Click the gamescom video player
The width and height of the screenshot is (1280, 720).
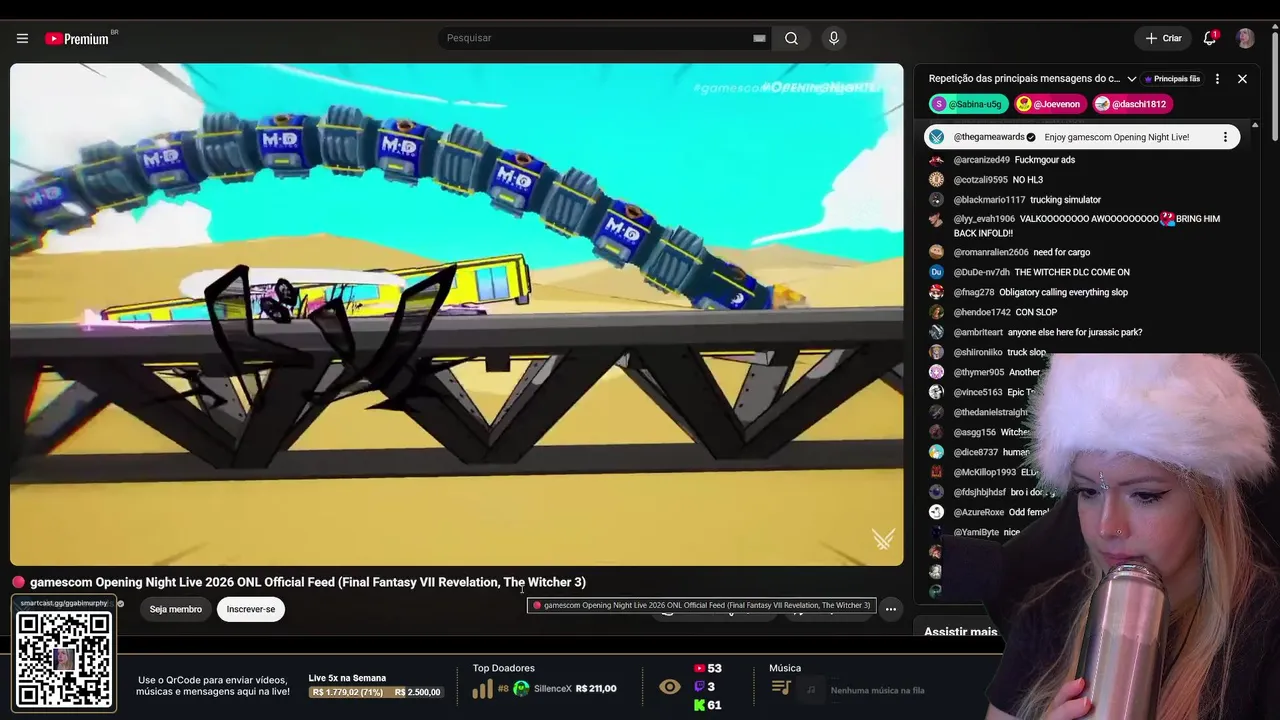point(457,314)
